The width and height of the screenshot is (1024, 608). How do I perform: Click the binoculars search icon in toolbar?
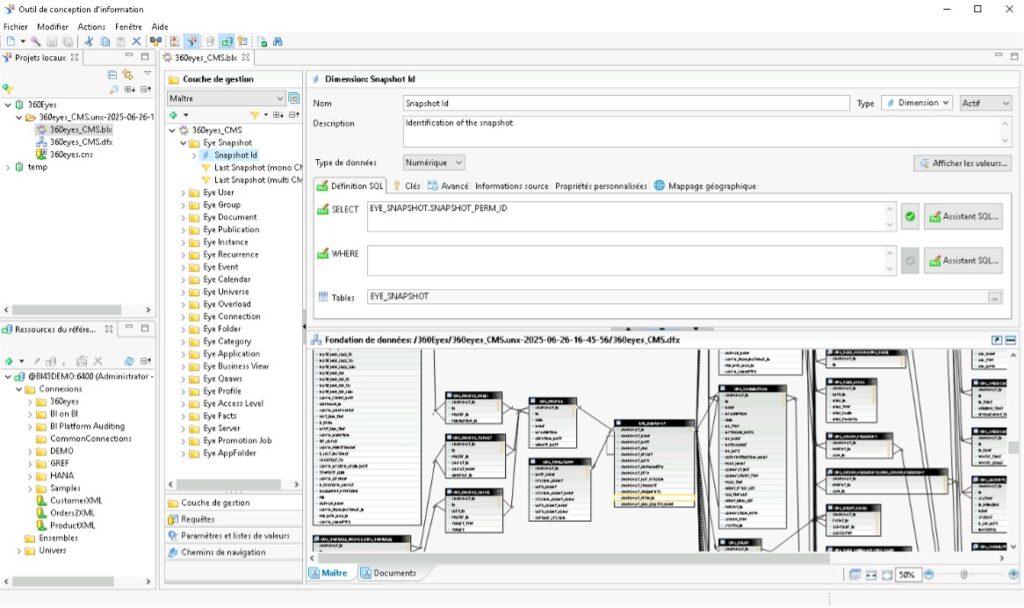(278, 42)
